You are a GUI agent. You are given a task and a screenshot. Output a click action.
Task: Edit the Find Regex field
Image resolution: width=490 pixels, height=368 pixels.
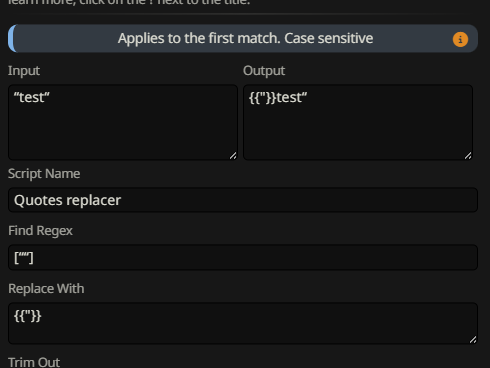tap(243, 257)
